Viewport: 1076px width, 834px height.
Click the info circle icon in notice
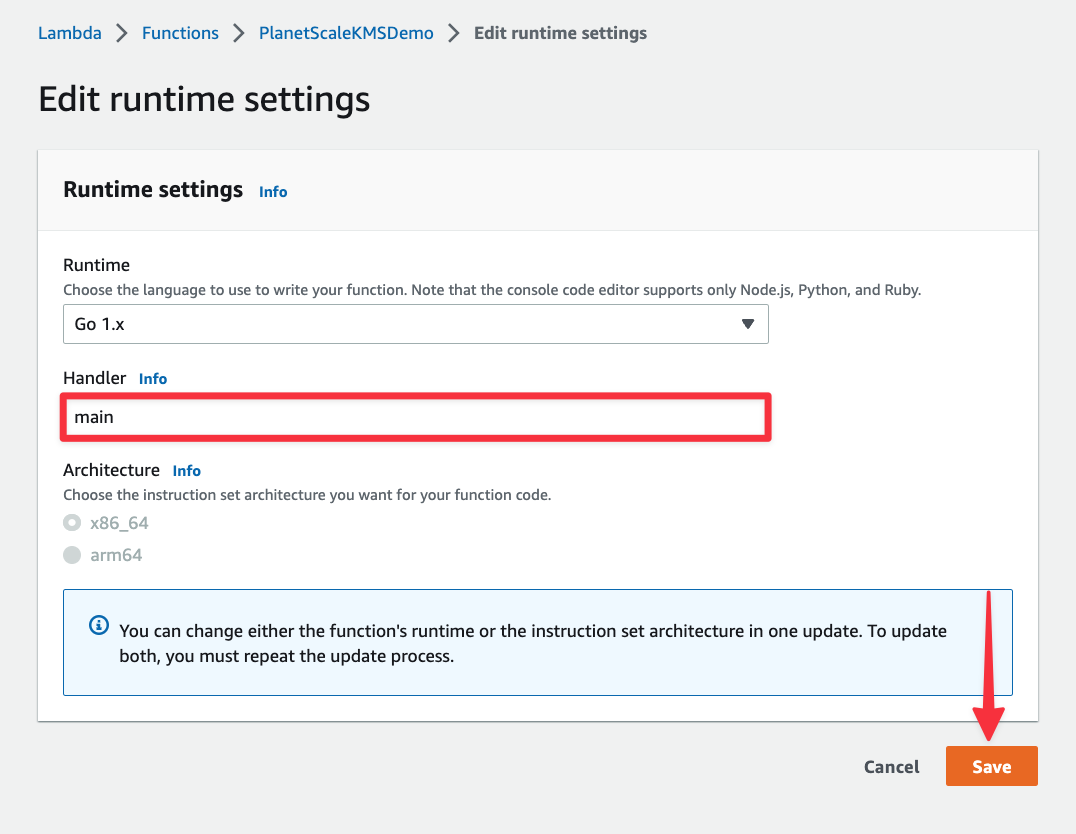(x=99, y=625)
